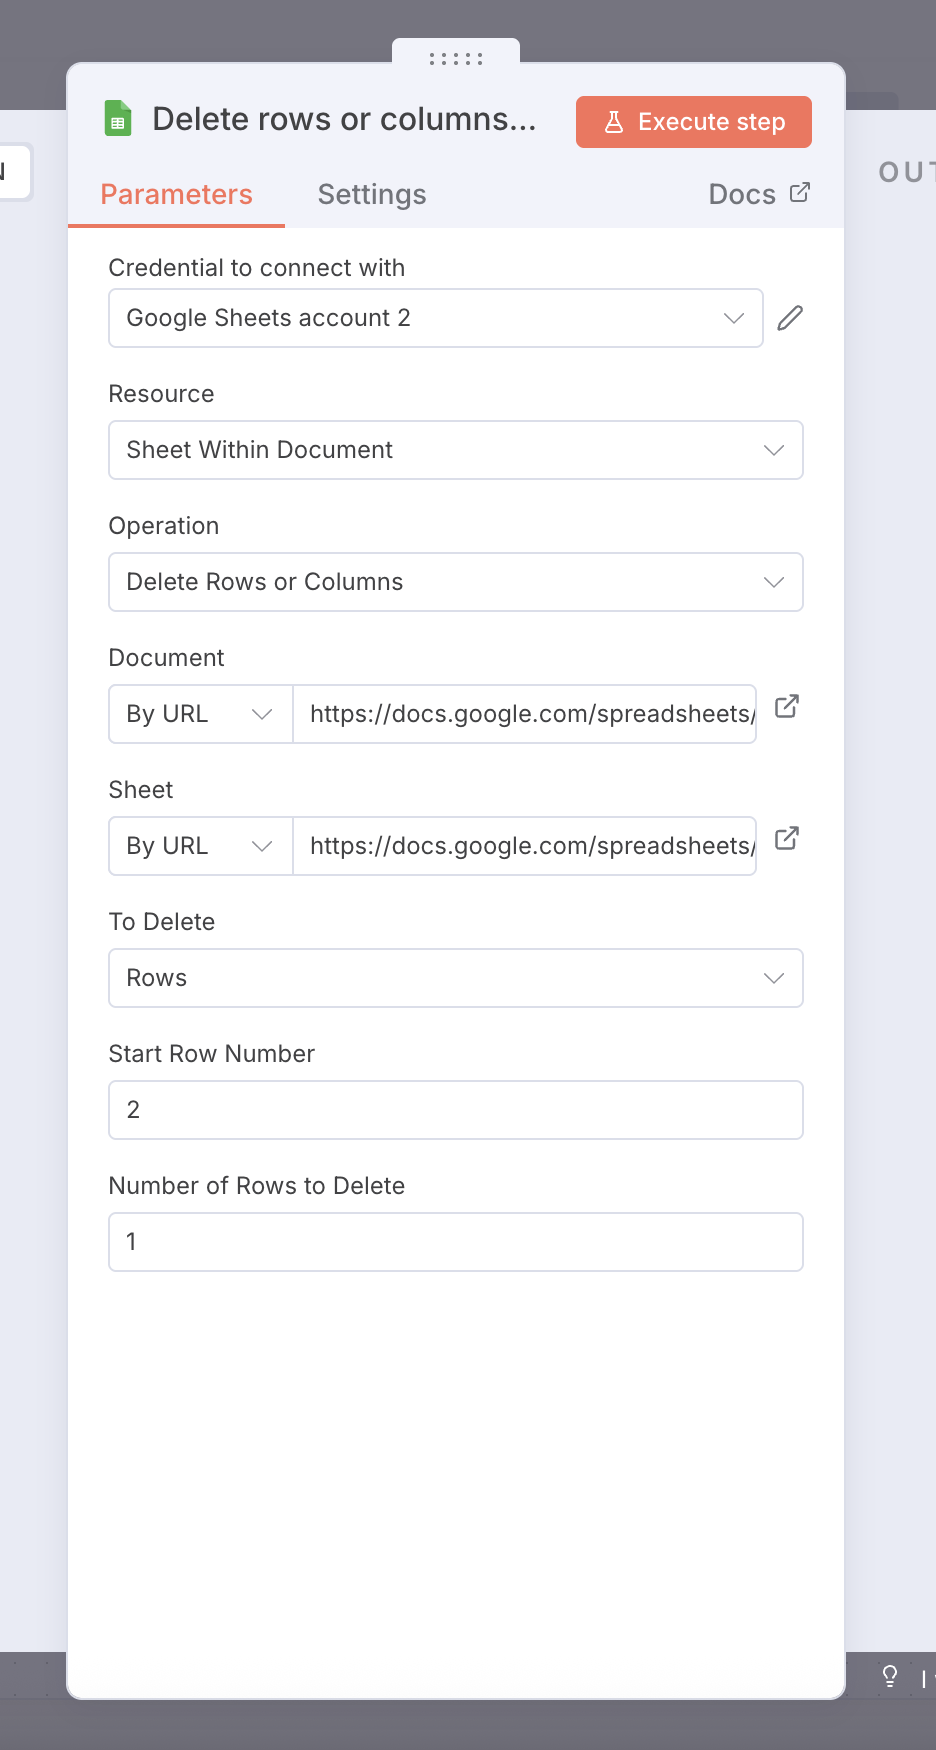Screen dimensions: 936x1750
Task: Click the Start Row Number field
Action: [x=456, y=1110]
